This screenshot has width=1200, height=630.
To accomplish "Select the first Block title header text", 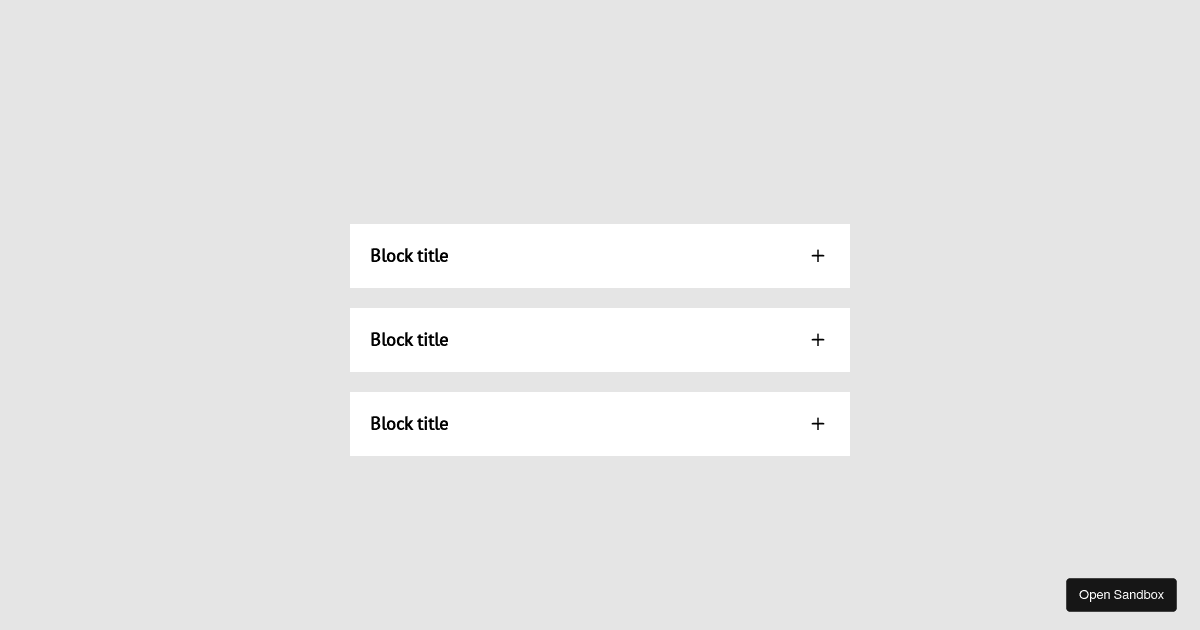I will click(409, 256).
